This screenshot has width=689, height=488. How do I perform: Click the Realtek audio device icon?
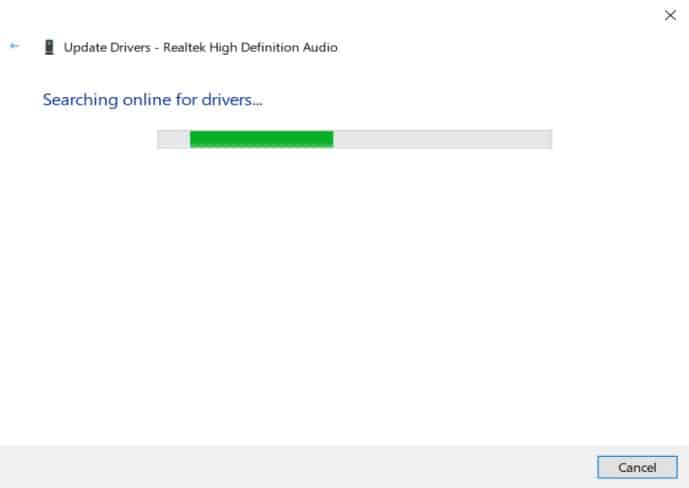[48, 47]
